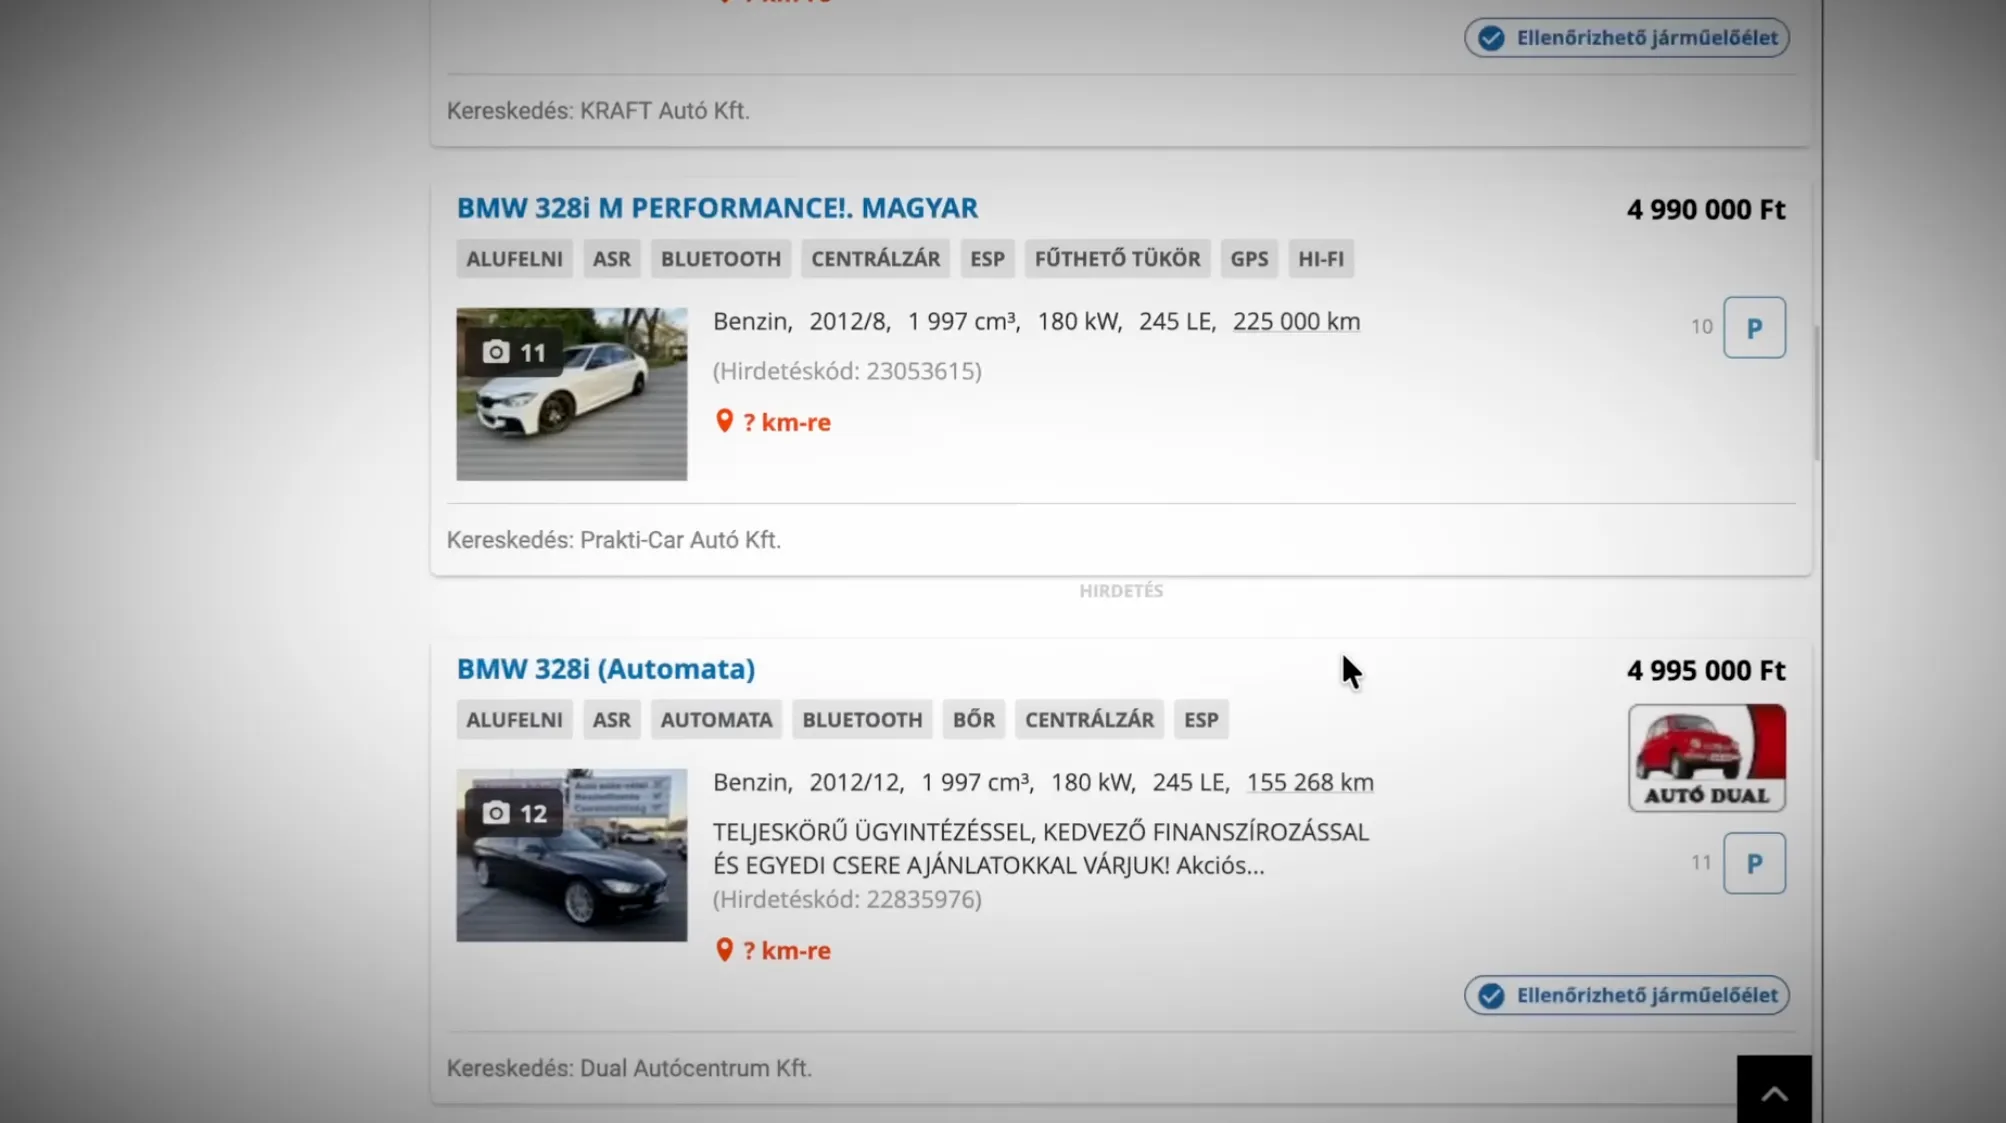Click the location pin on the M Performance listing
Viewport: 2006px width, 1123px height.
coord(724,421)
